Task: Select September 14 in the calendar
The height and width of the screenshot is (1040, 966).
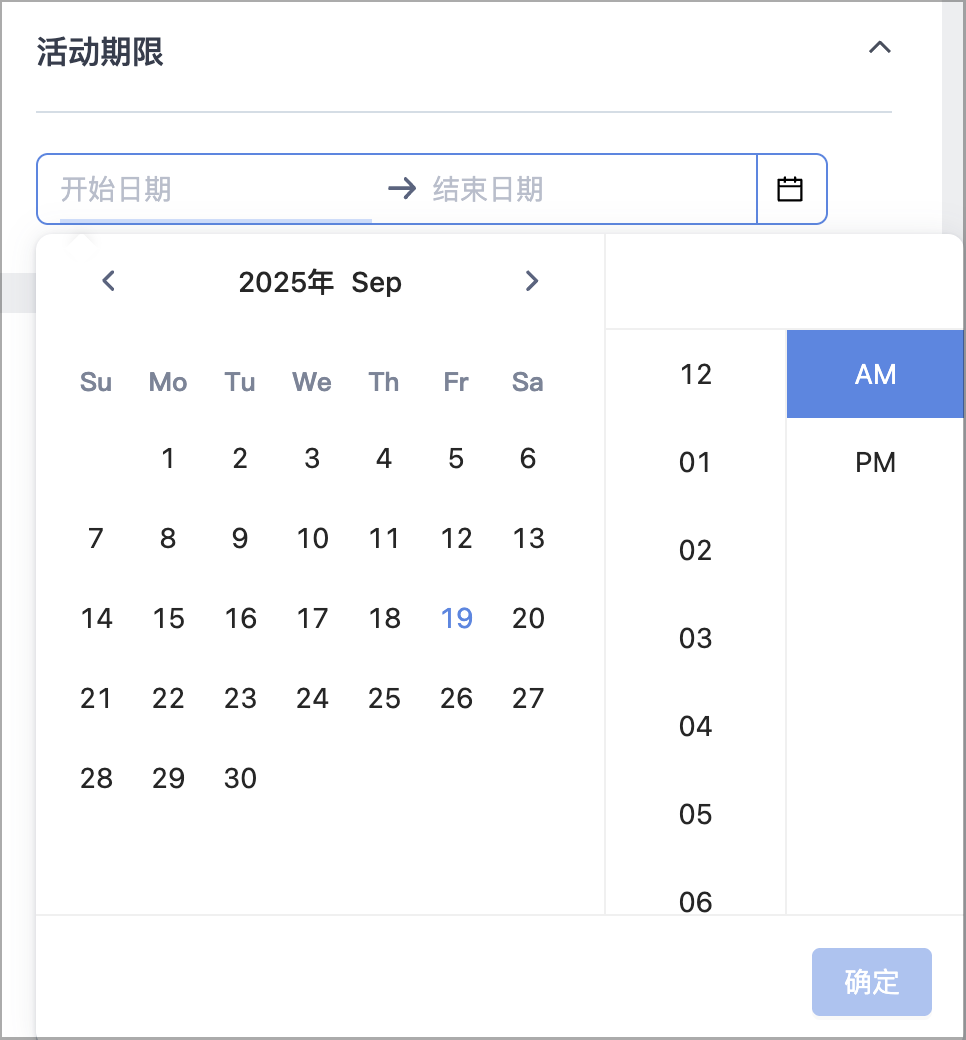Action: tap(96, 618)
